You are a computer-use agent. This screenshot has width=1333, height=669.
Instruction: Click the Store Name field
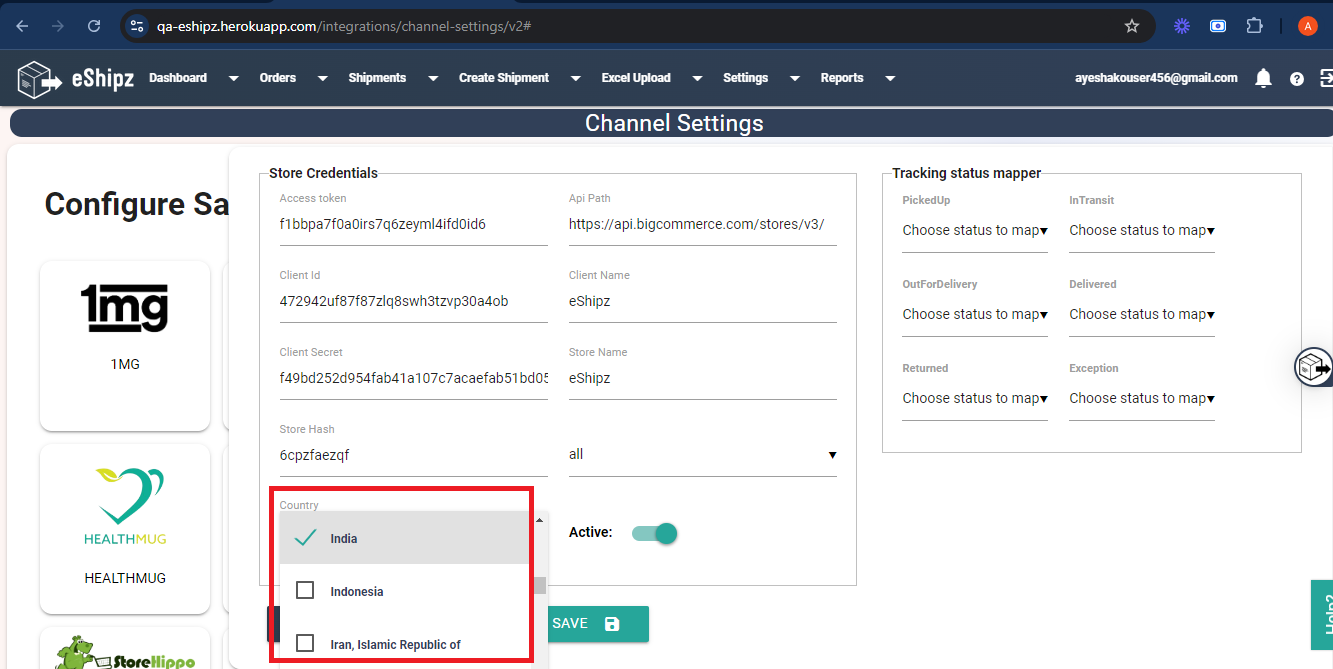pos(703,379)
